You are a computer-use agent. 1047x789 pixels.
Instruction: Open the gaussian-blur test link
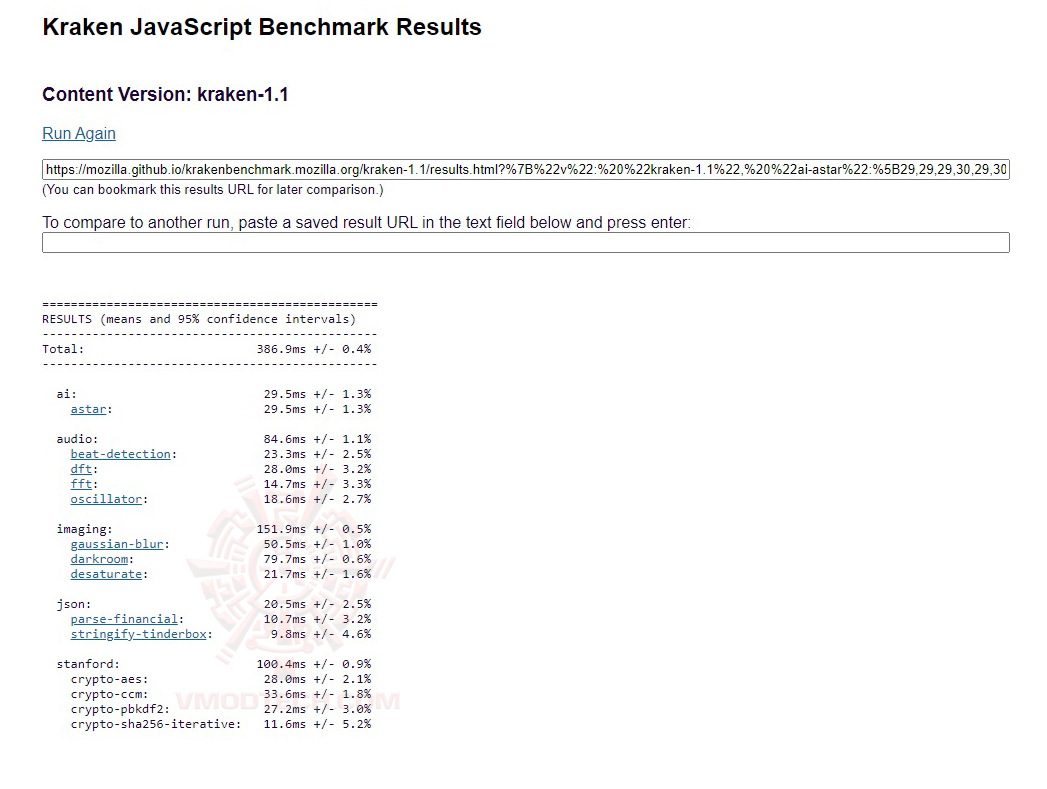point(117,544)
